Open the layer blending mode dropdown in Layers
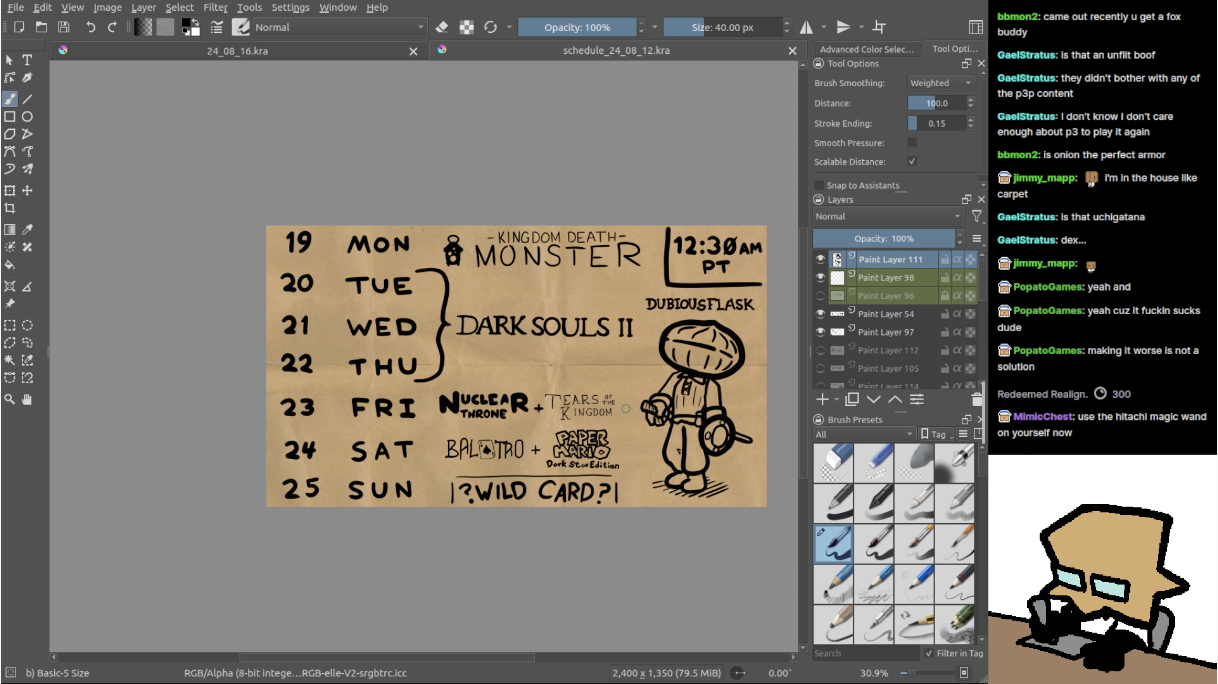This screenshot has height=684, width=1218. (887, 216)
